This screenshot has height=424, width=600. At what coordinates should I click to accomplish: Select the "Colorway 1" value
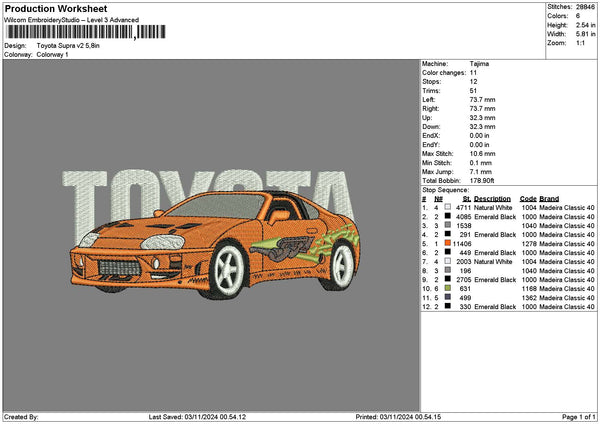52,55
